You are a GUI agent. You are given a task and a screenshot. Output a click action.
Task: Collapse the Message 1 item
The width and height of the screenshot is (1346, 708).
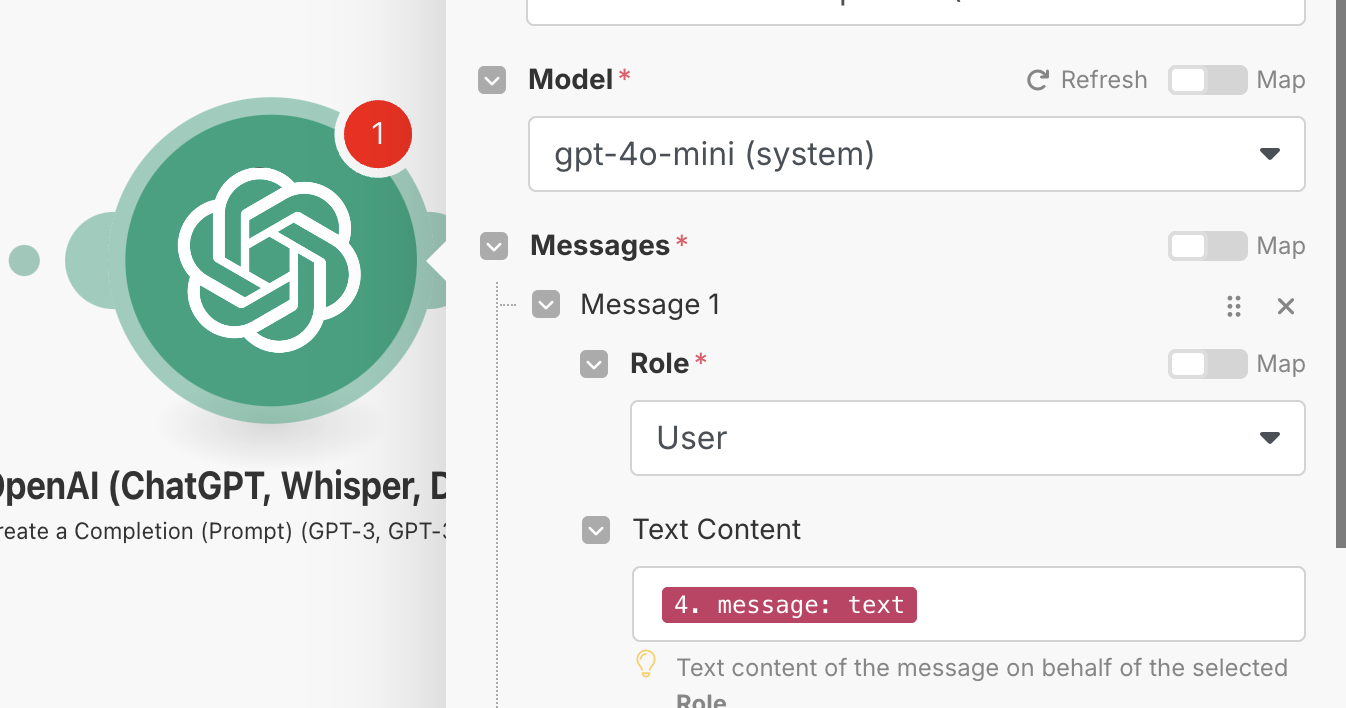pyautogui.click(x=546, y=304)
